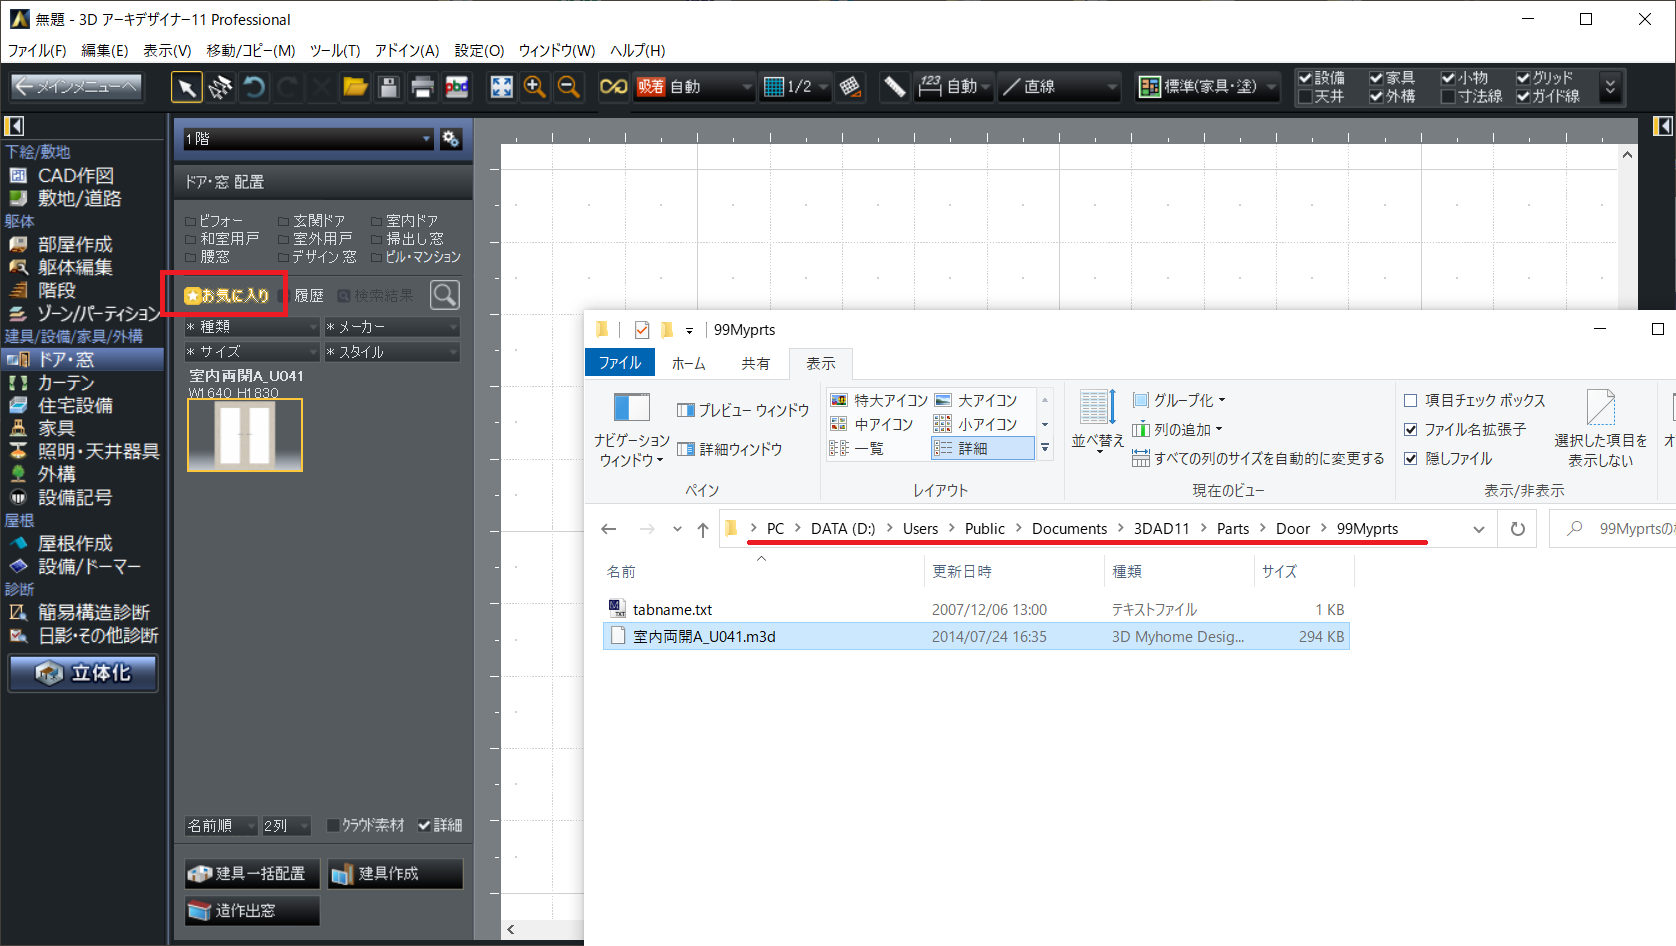This screenshot has width=1676, height=946.
Task: Click the undo icon in toolbar
Action: (x=254, y=88)
